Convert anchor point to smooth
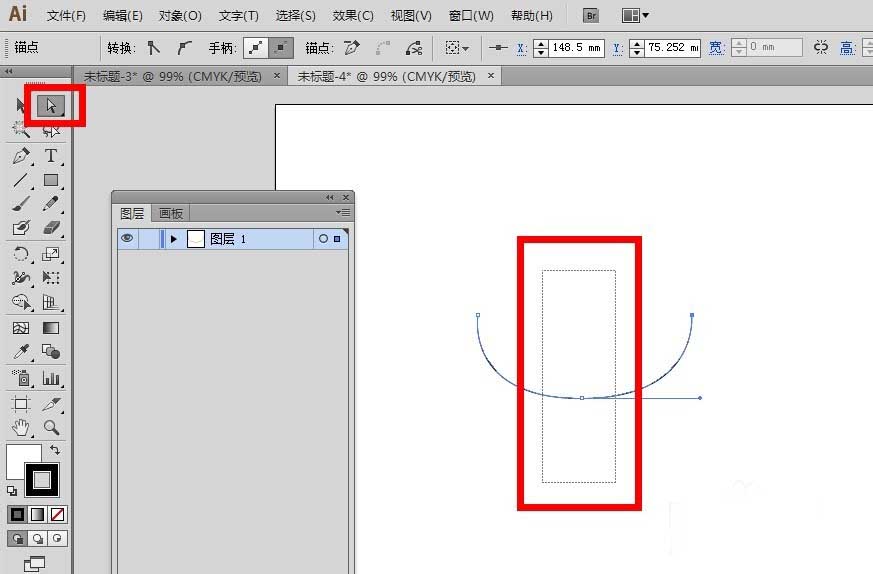The width and height of the screenshot is (873, 574). tap(184, 48)
